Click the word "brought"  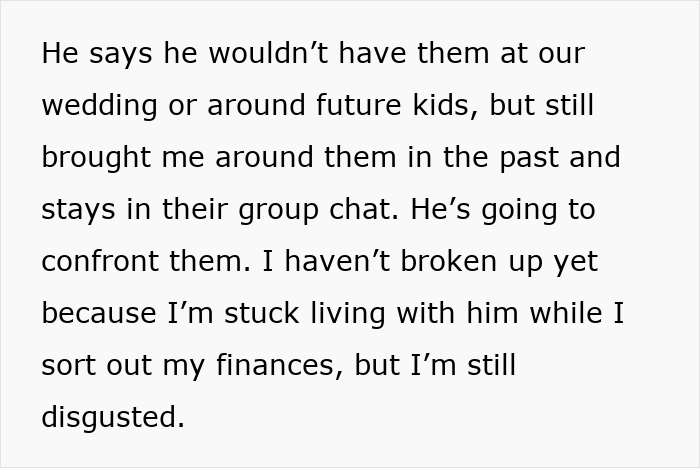click(91, 158)
